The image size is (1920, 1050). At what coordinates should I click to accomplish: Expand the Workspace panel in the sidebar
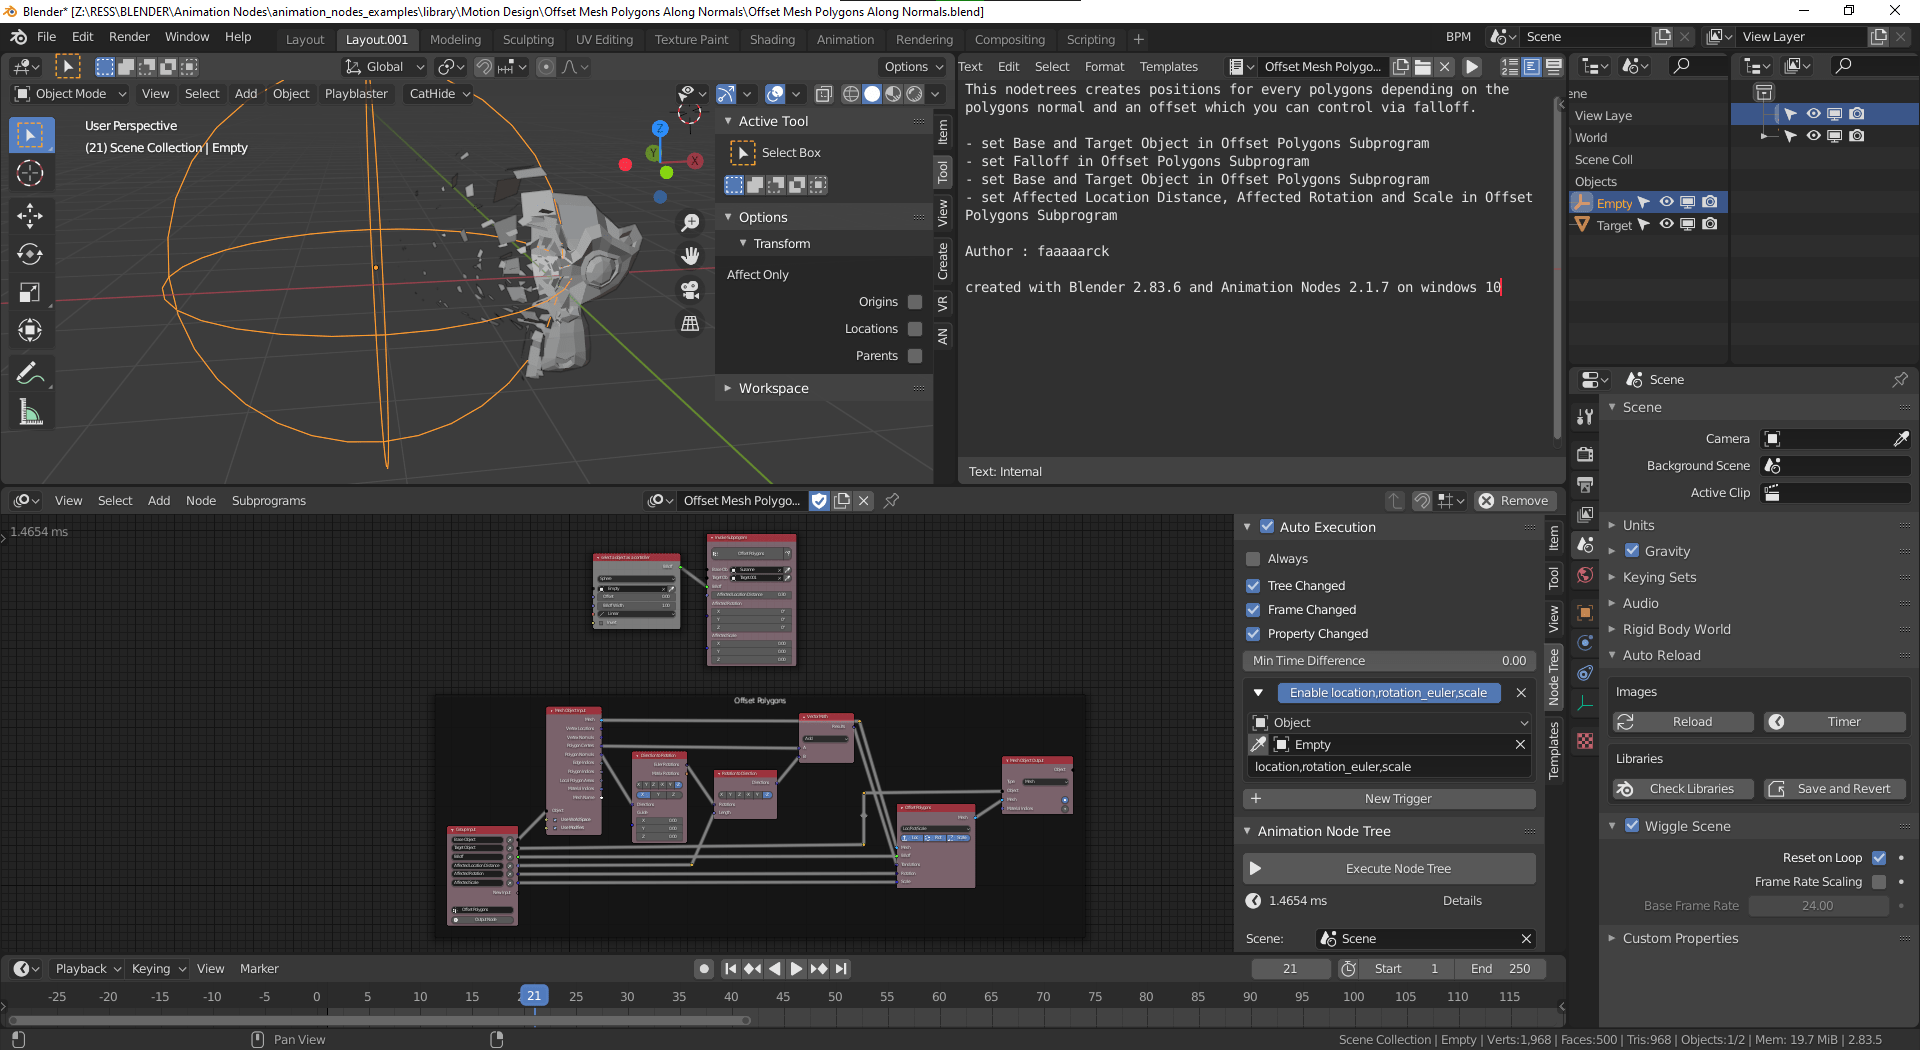tap(773, 388)
